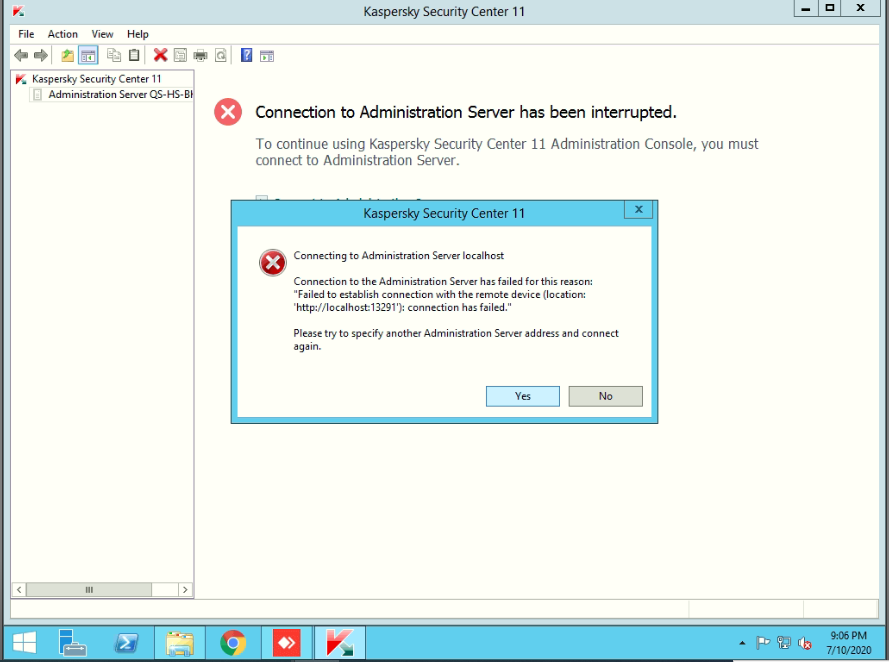Click the tree pane scroll left arrow
The height and width of the screenshot is (662, 889).
point(19,589)
